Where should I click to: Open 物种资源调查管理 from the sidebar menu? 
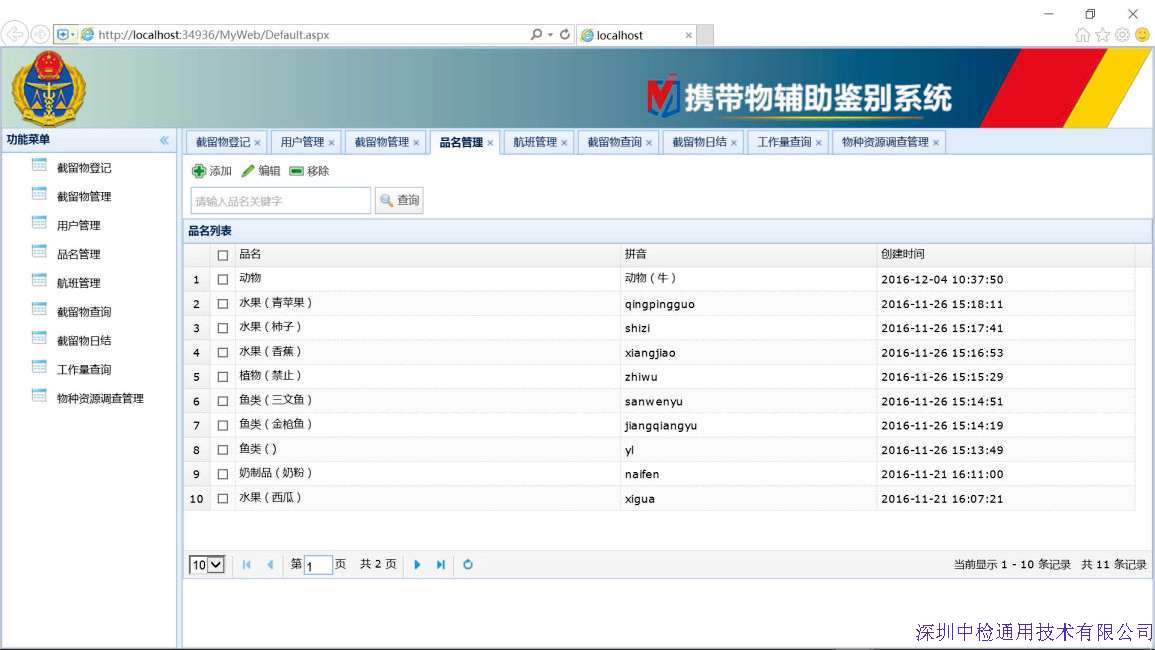point(100,399)
